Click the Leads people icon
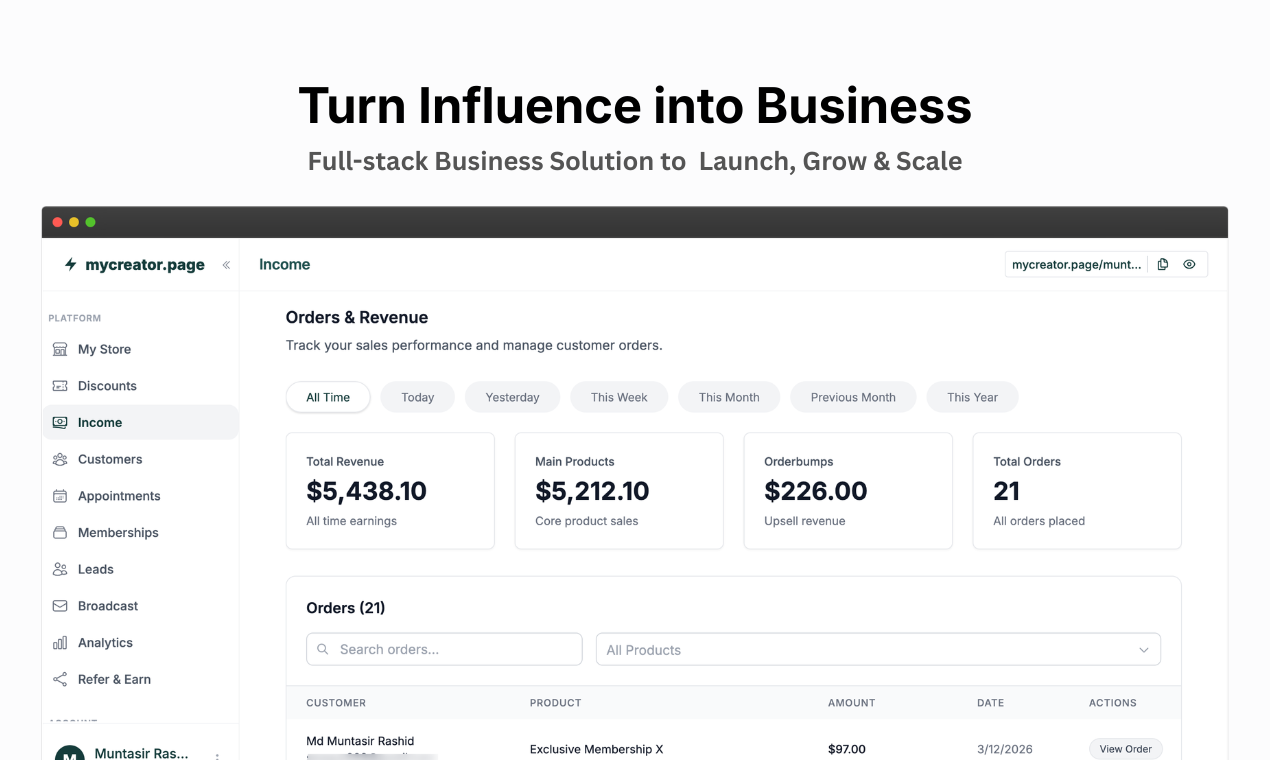The image size is (1270, 760). point(60,570)
